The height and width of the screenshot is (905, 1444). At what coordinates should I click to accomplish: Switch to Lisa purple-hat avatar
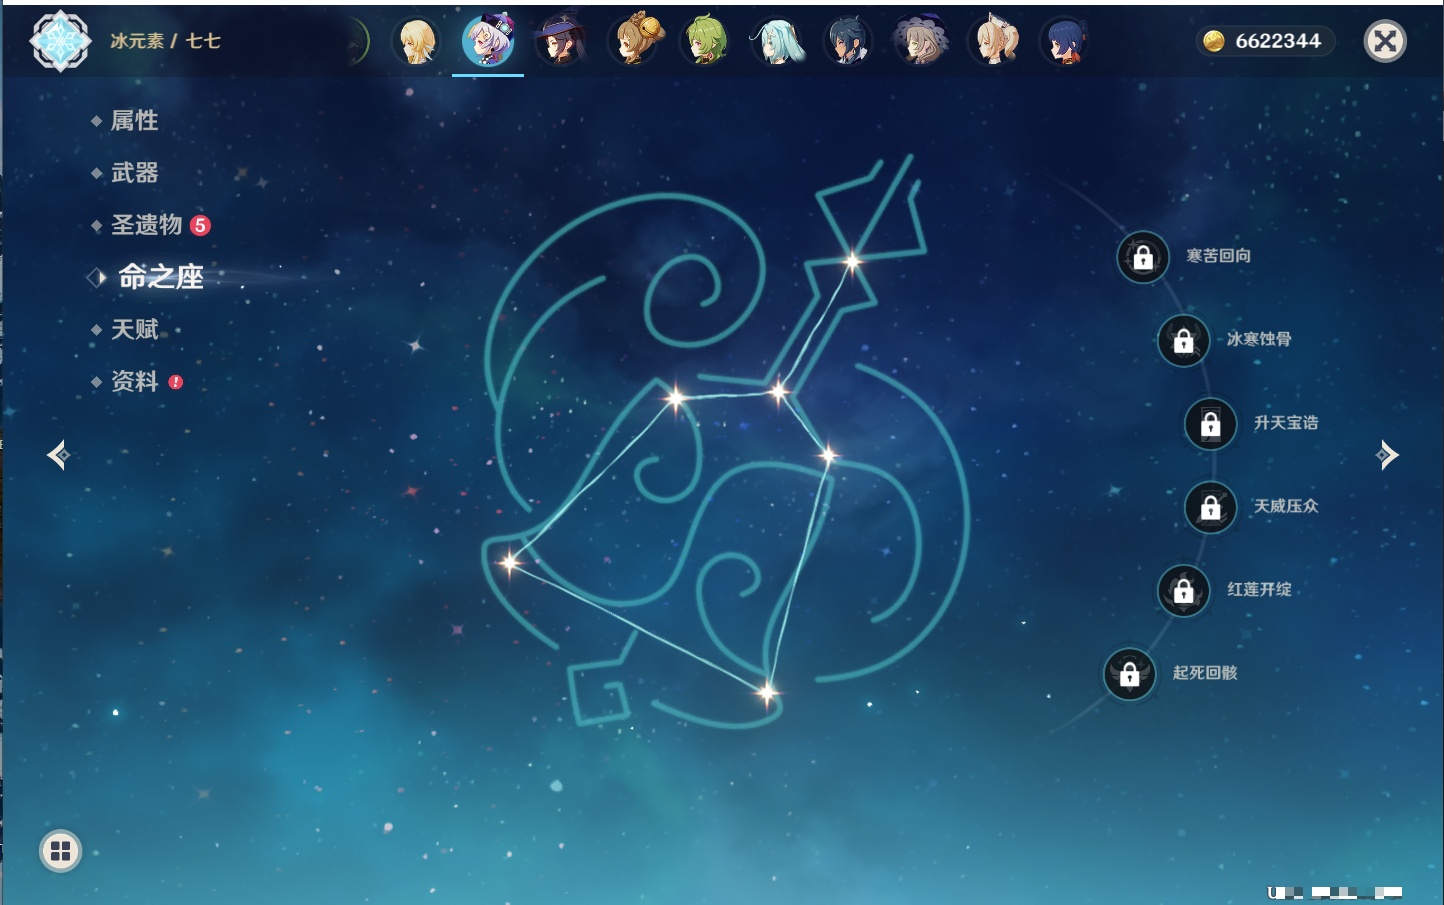(920, 41)
